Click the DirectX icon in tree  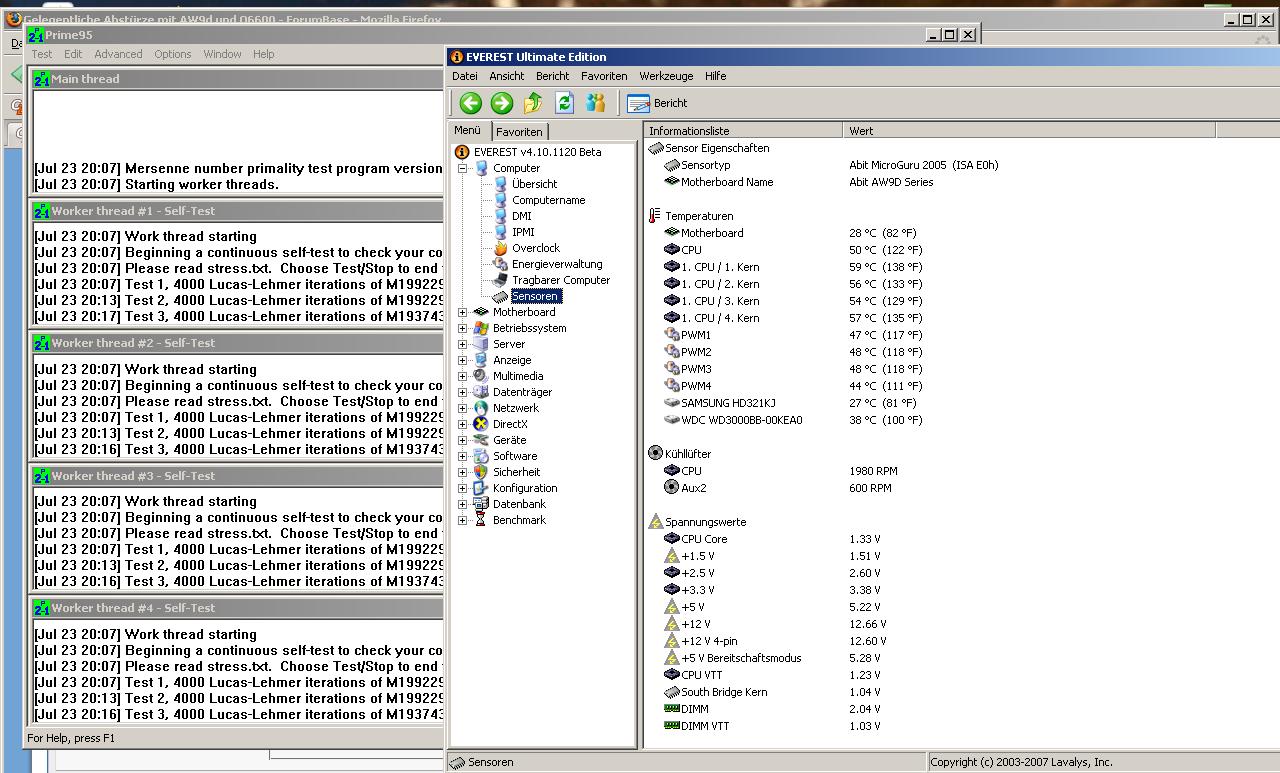[481, 424]
